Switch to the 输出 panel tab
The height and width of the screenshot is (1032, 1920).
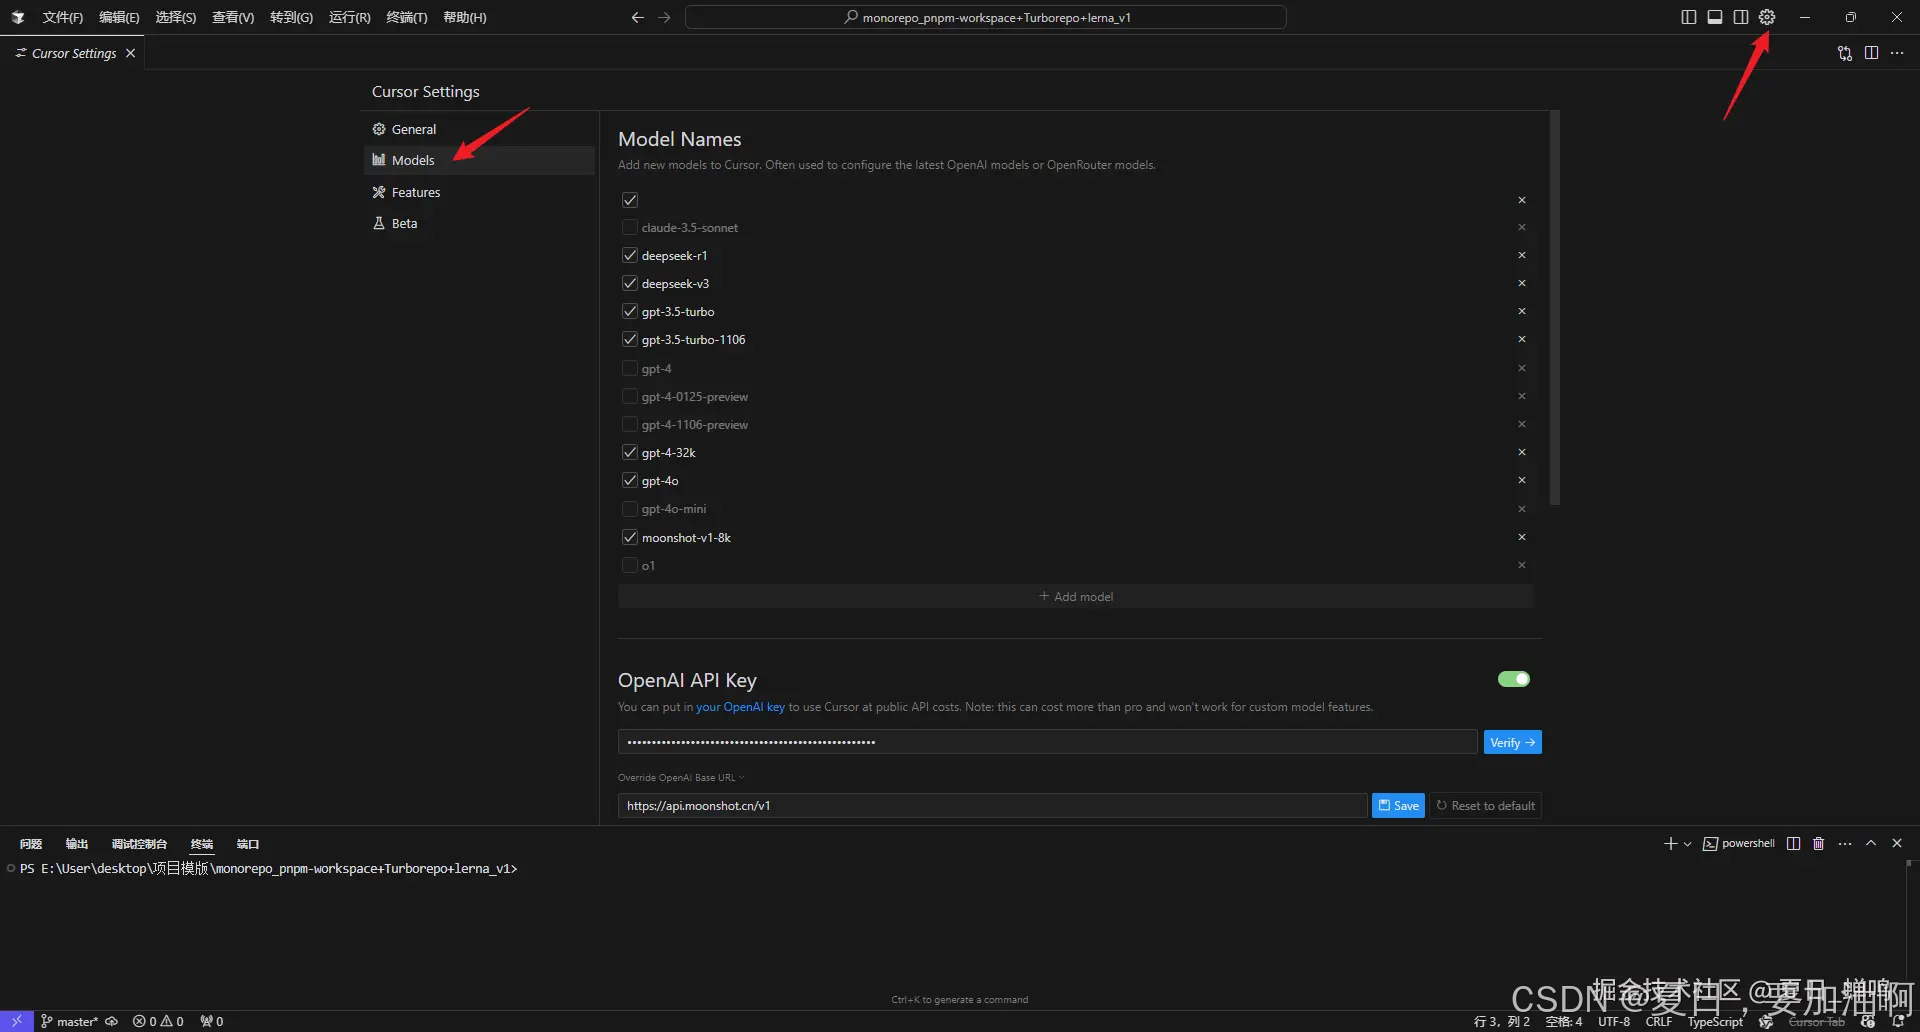77,844
